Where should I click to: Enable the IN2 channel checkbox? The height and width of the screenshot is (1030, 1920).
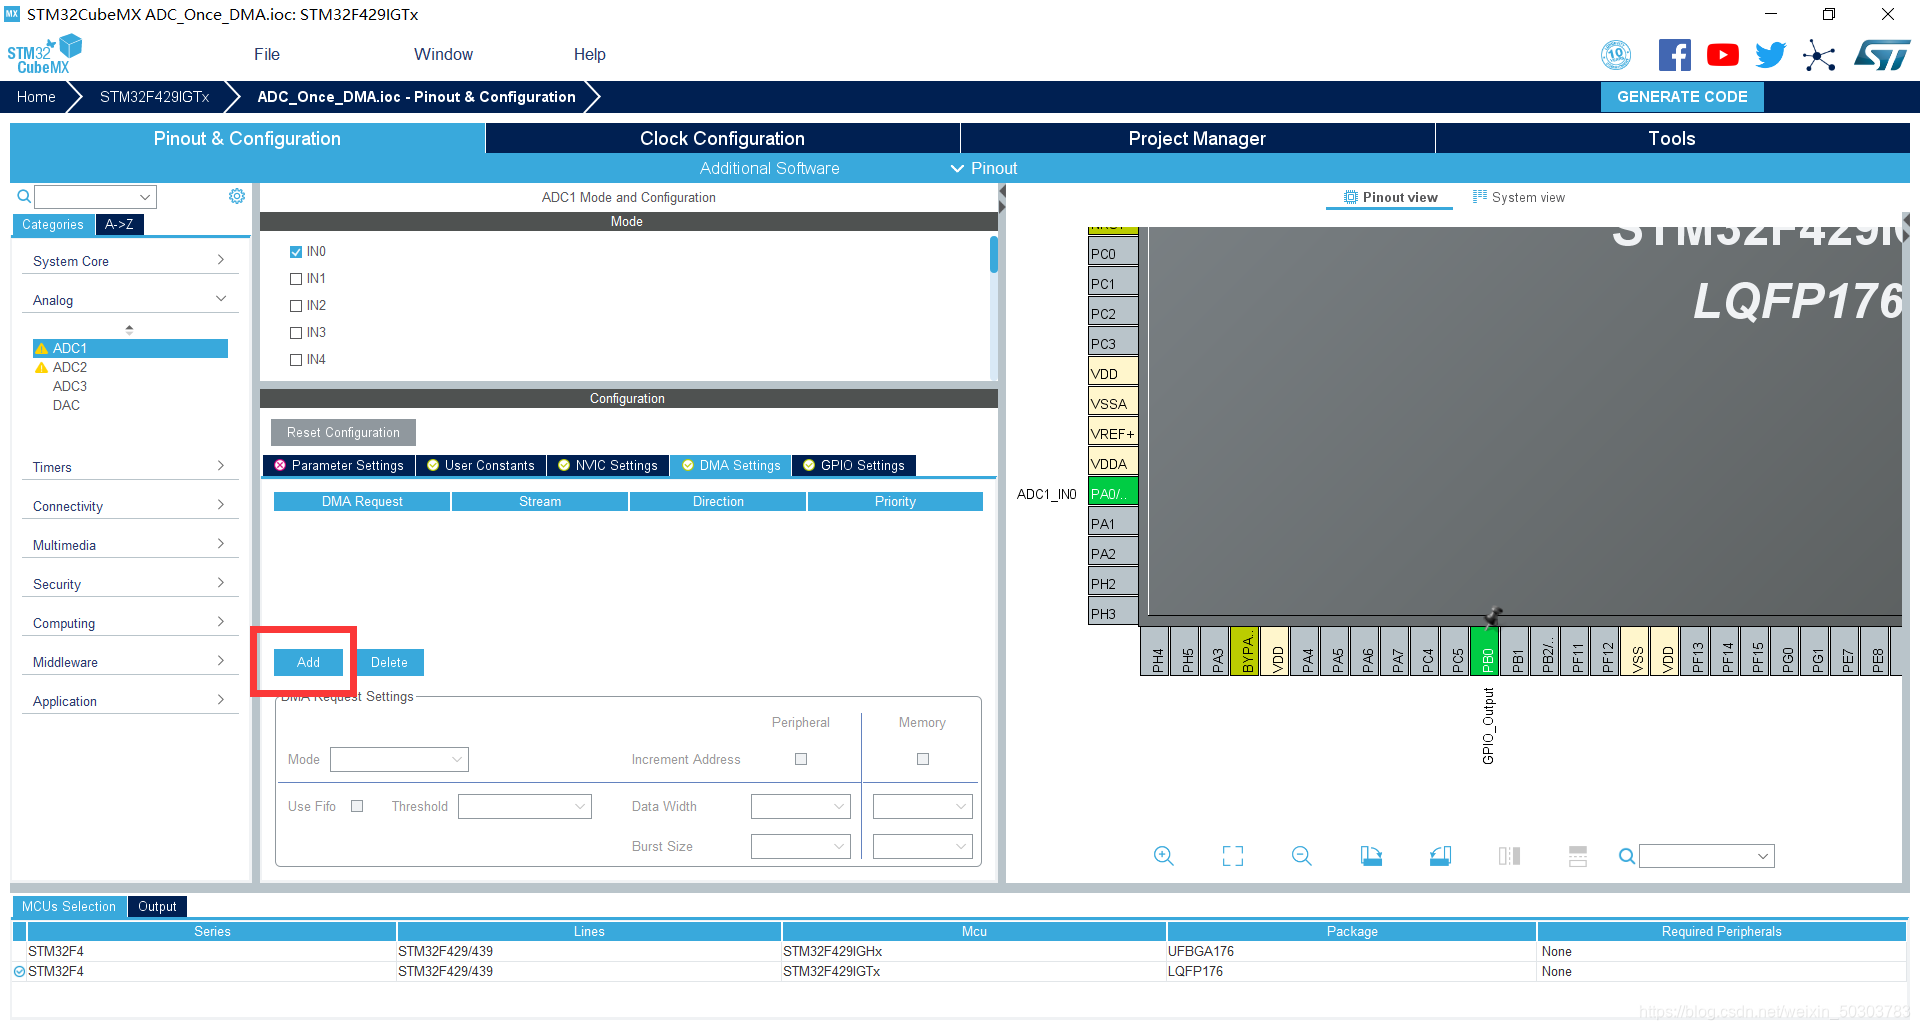pyautogui.click(x=296, y=306)
